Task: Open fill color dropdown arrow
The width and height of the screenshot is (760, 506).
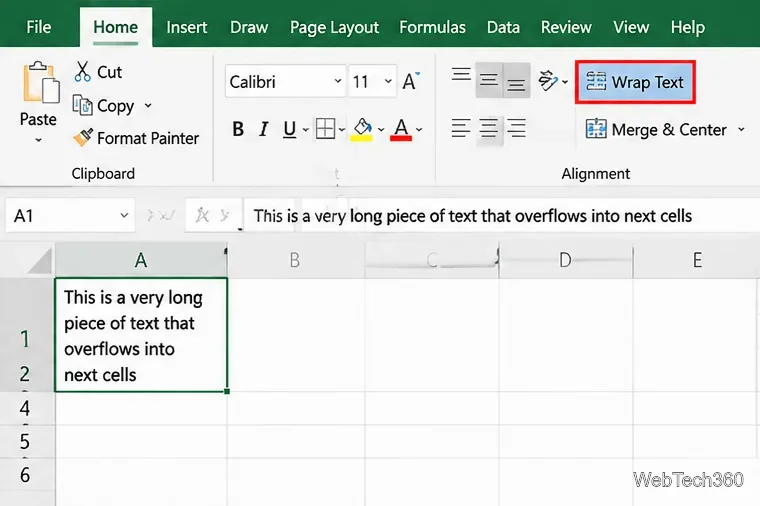Action: coord(381,130)
